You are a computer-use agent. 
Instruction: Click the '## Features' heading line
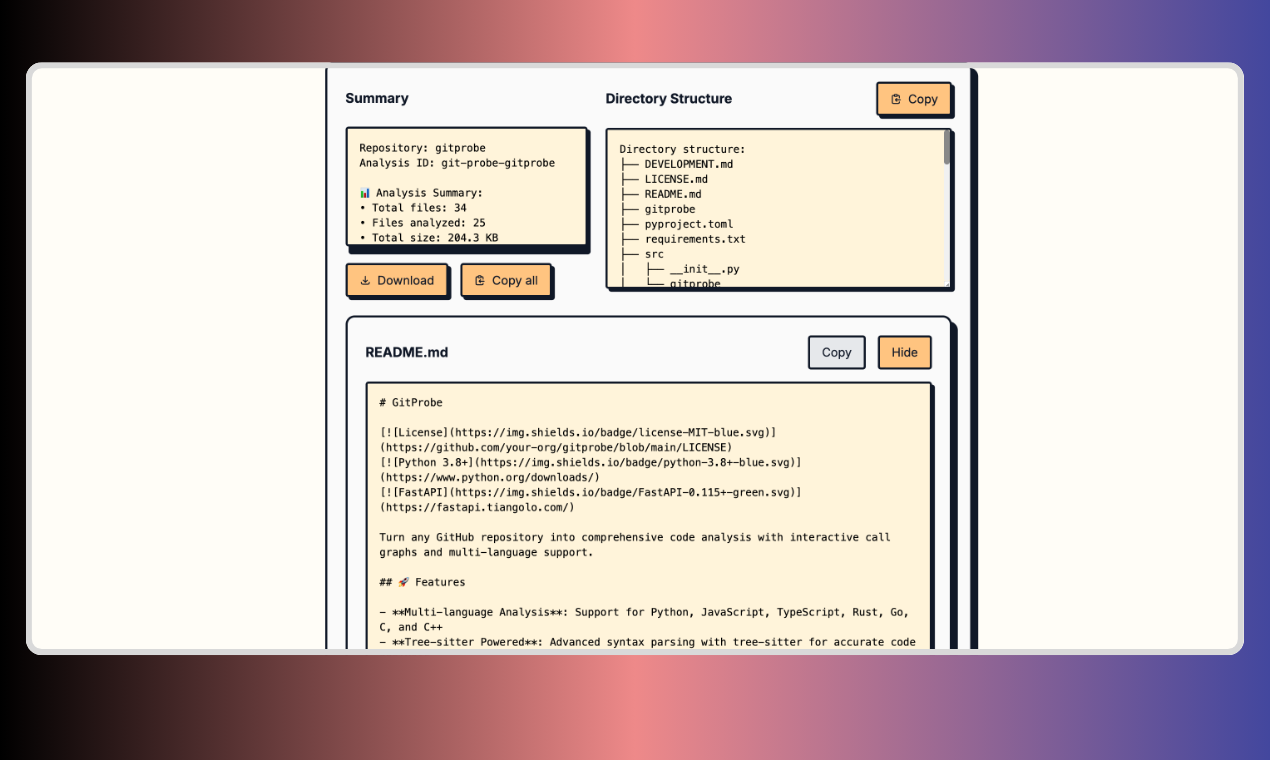tap(422, 583)
